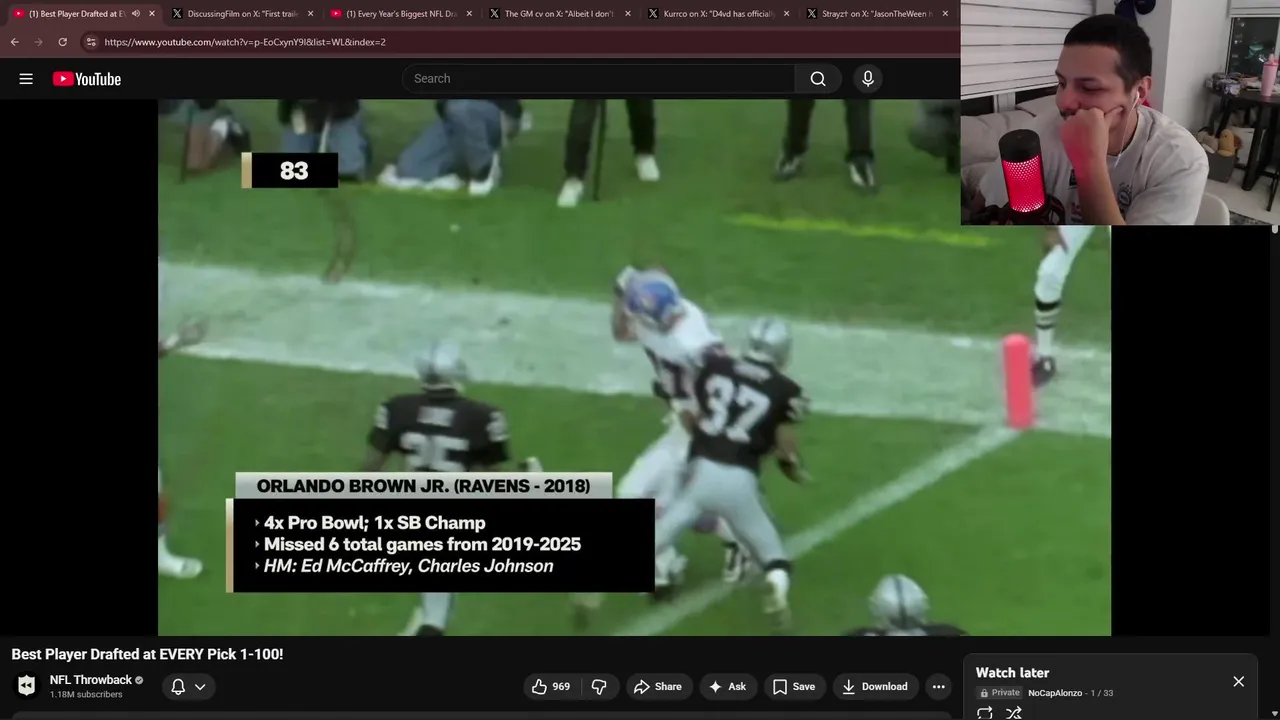Image resolution: width=1280 pixels, height=720 pixels.
Task: Download the video
Action: pyautogui.click(x=875, y=686)
